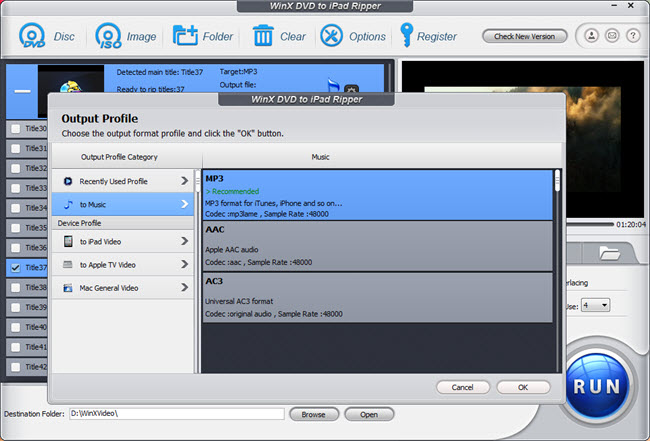Choose the AAC audio profile
This screenshot has height=441, width=650.
coord(378,246)
